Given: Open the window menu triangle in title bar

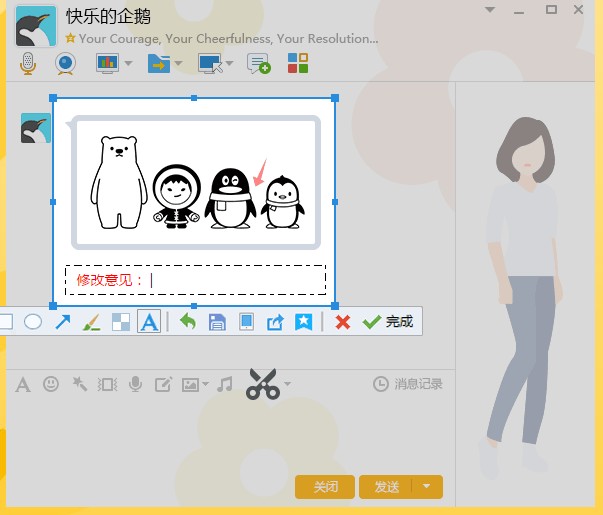Looking at the screenshot, I should (490, 10).
